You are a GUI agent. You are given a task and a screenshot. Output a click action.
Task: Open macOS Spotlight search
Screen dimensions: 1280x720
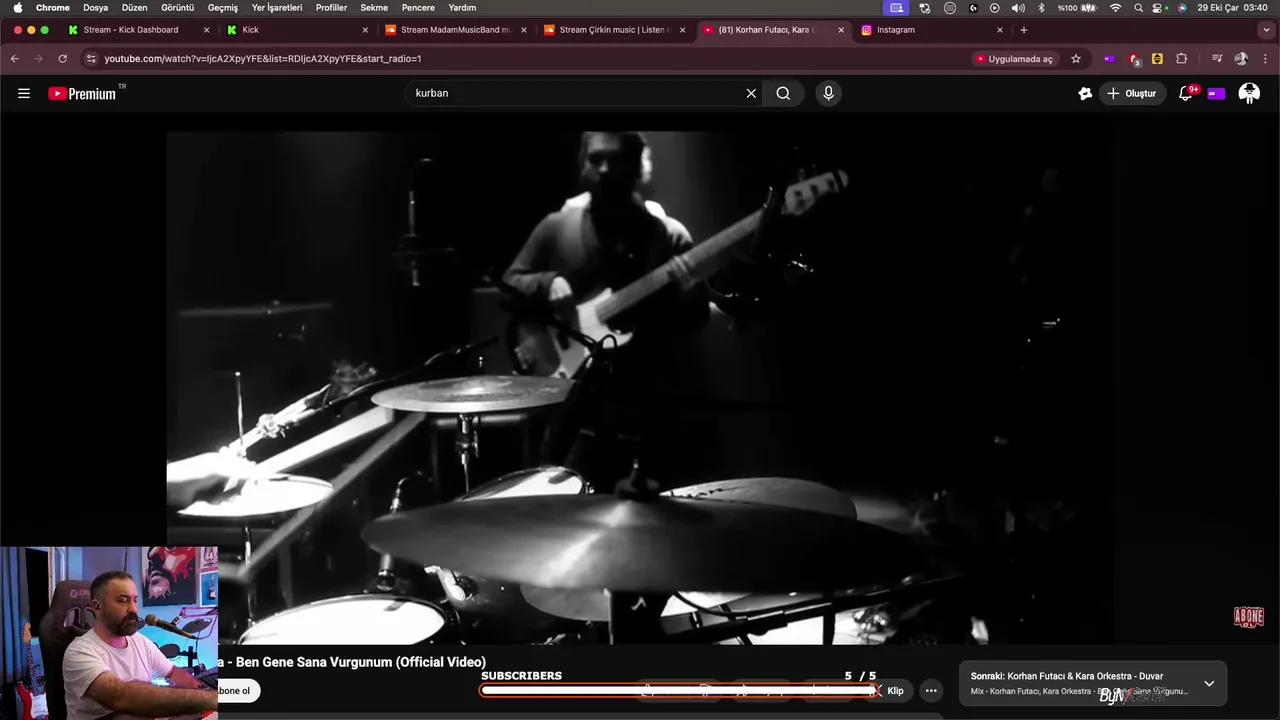tap(1138, 7)
